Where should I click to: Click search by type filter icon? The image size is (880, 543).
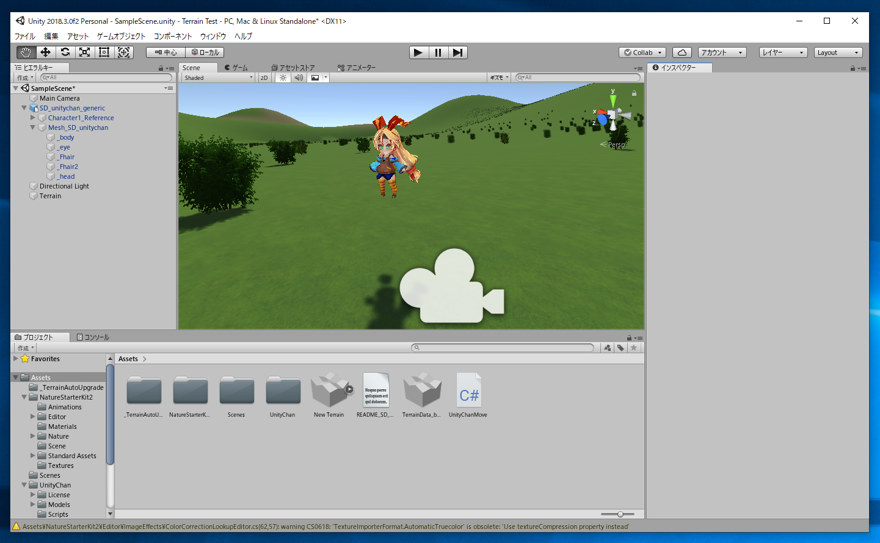607,348
